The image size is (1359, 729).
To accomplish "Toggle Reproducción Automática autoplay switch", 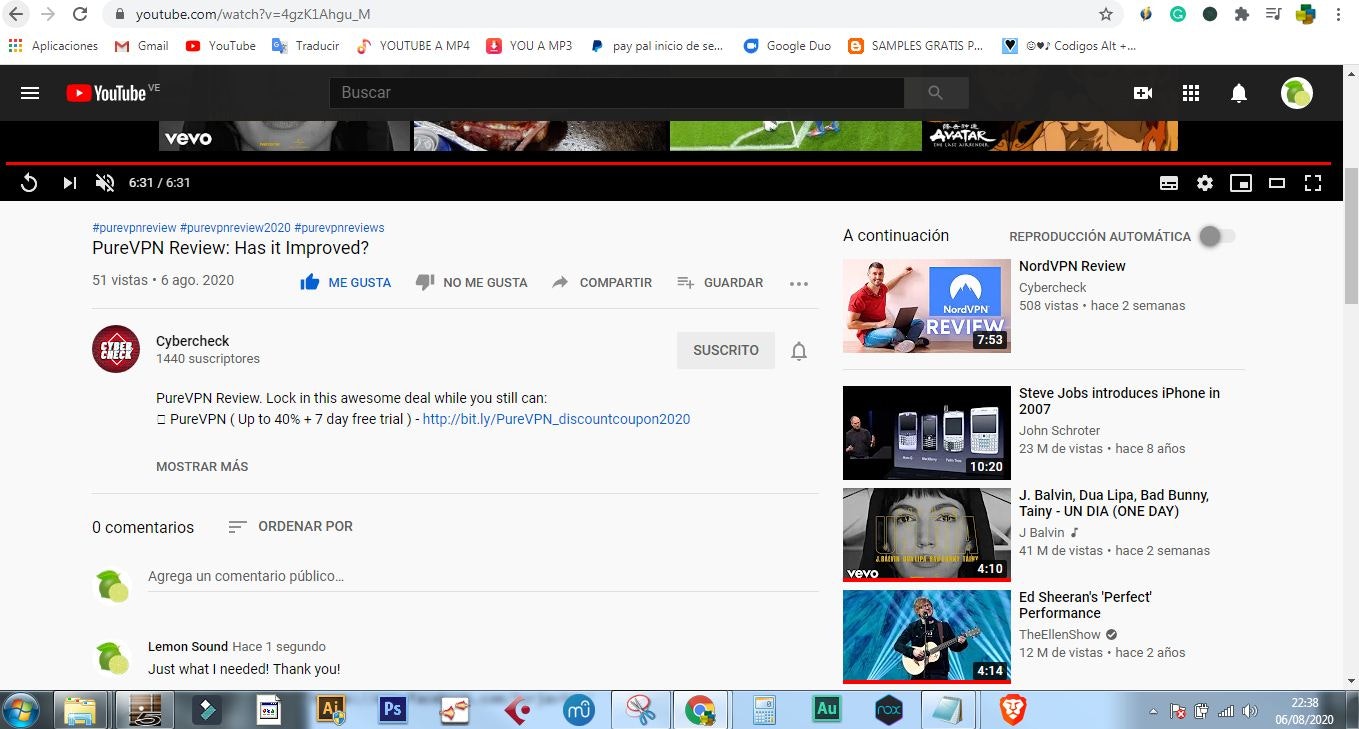I will pyautogui.click(x=1217, y=237).
